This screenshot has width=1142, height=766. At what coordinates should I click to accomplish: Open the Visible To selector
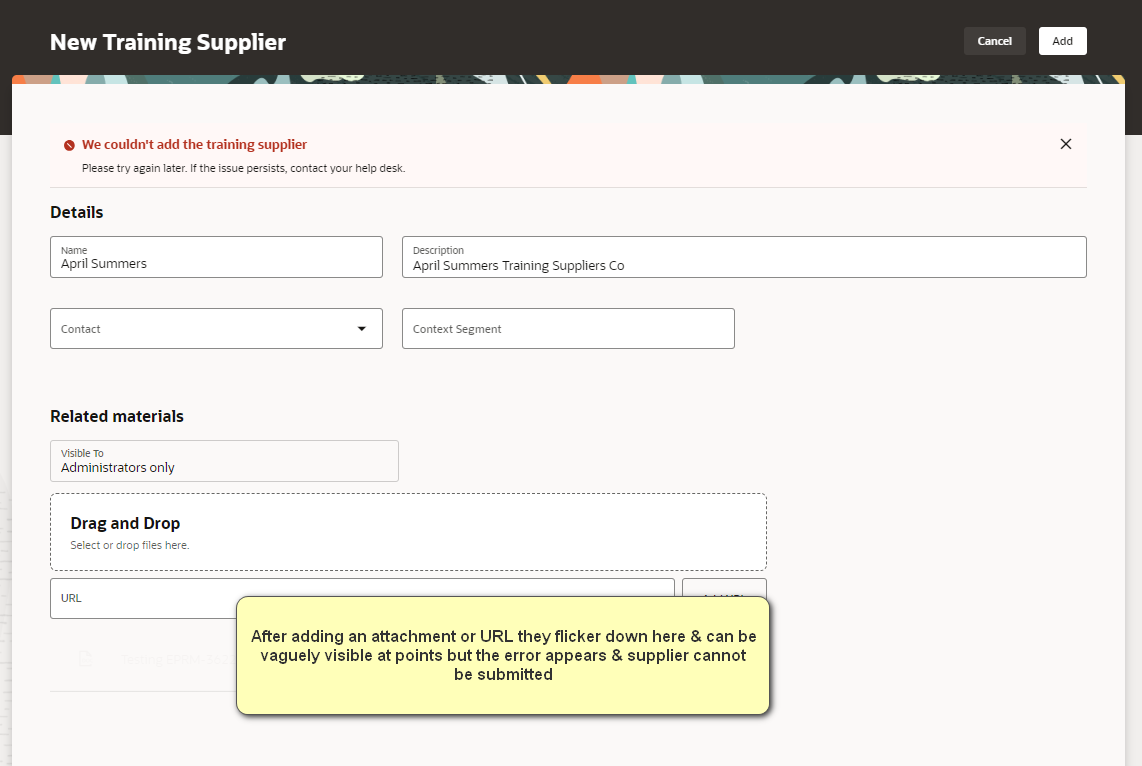coord(224,461)
